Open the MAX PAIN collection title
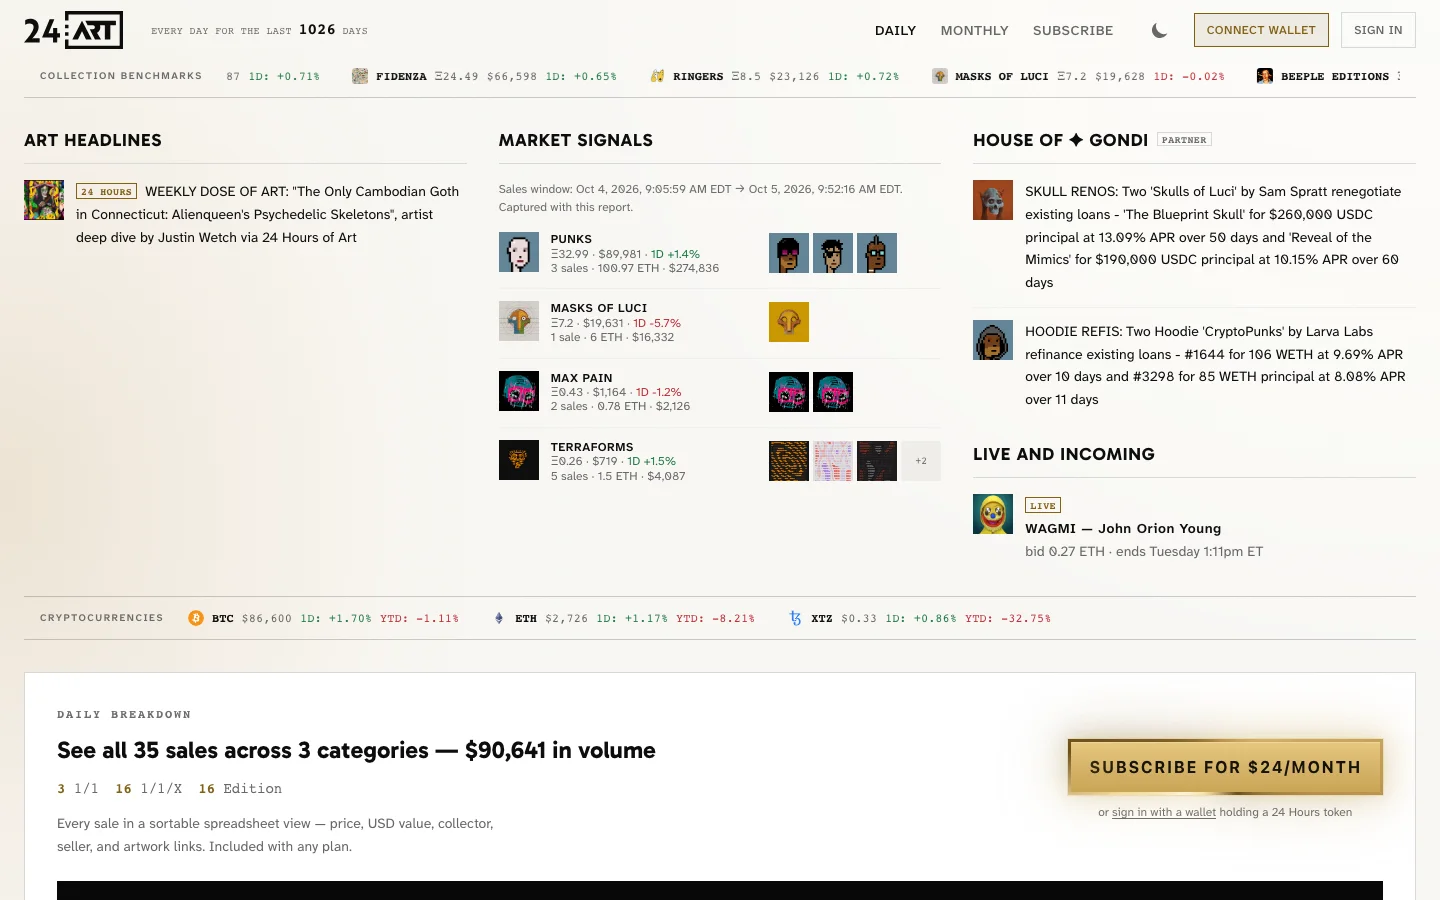Viewport: 1440px width, 900px height. 581,378
